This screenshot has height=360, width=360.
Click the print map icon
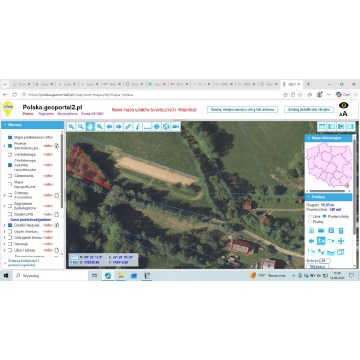pyautogui.click(x=157, y=127)
